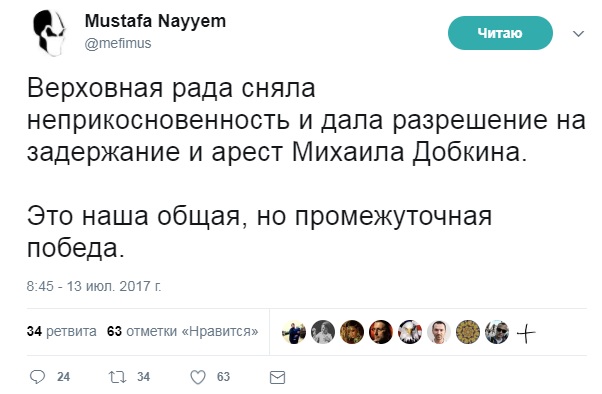Open the eagle avatar liker profile
Screen dimensions: 602x394
(x=410, y=332)
